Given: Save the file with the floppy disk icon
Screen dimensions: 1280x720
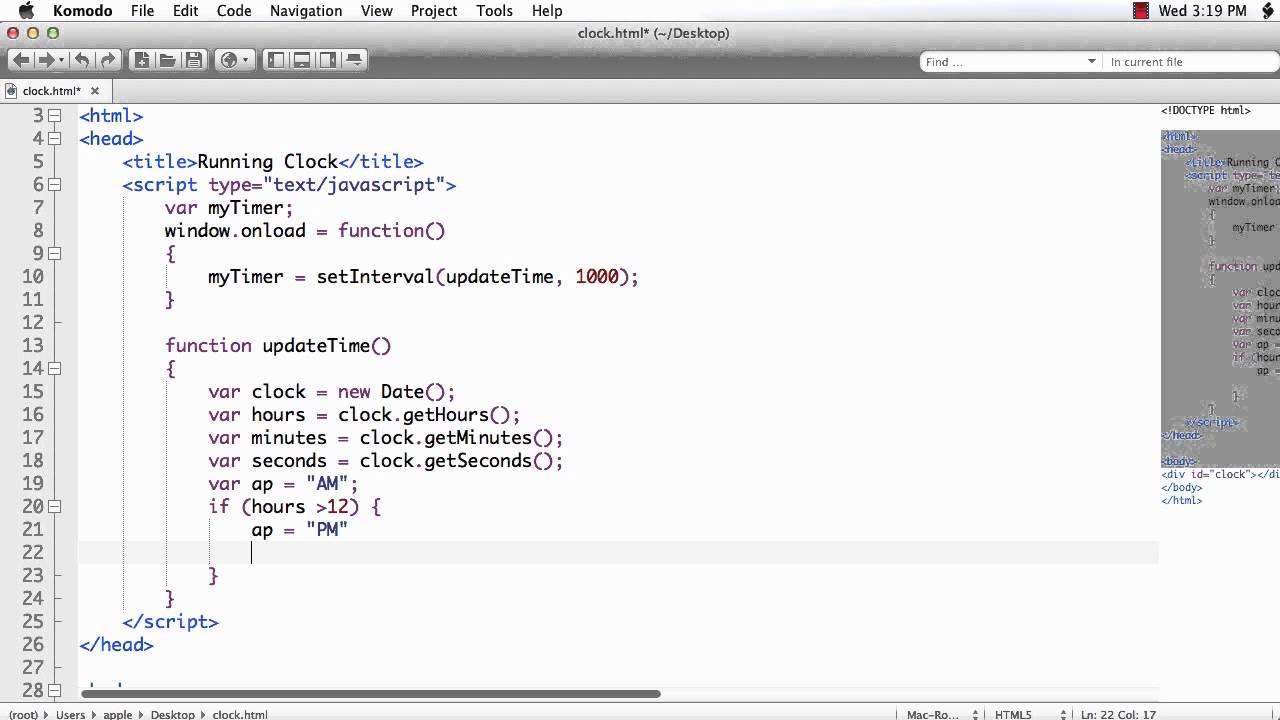Looking at the screenshot, I should [193, 60].
